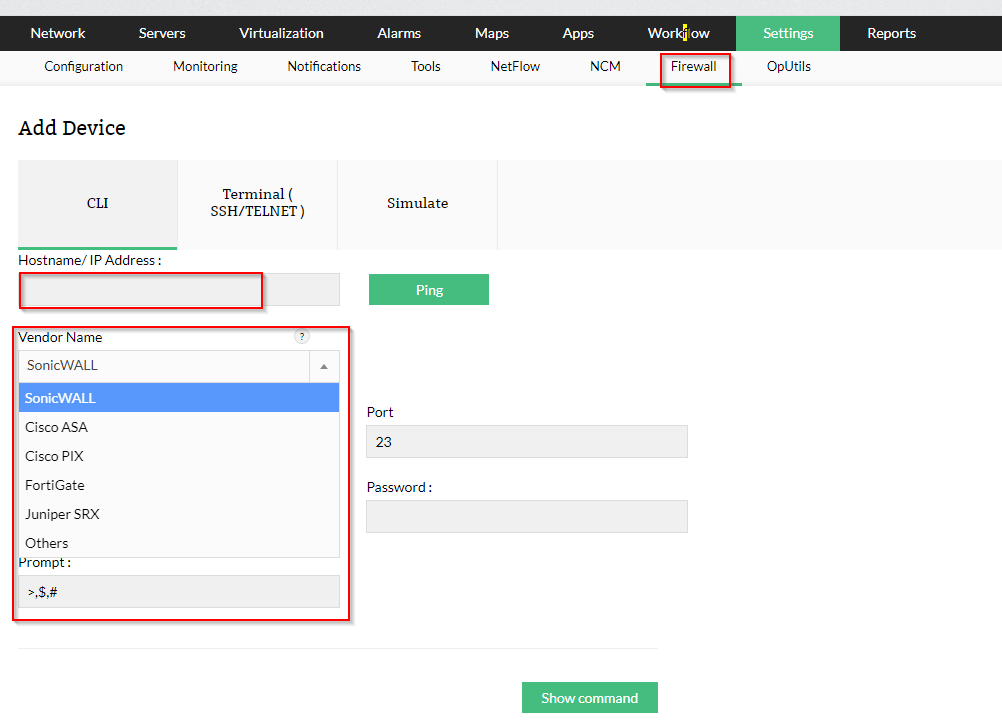Open the Alarms menu
1002x724 pixels.
click(399, 33)
